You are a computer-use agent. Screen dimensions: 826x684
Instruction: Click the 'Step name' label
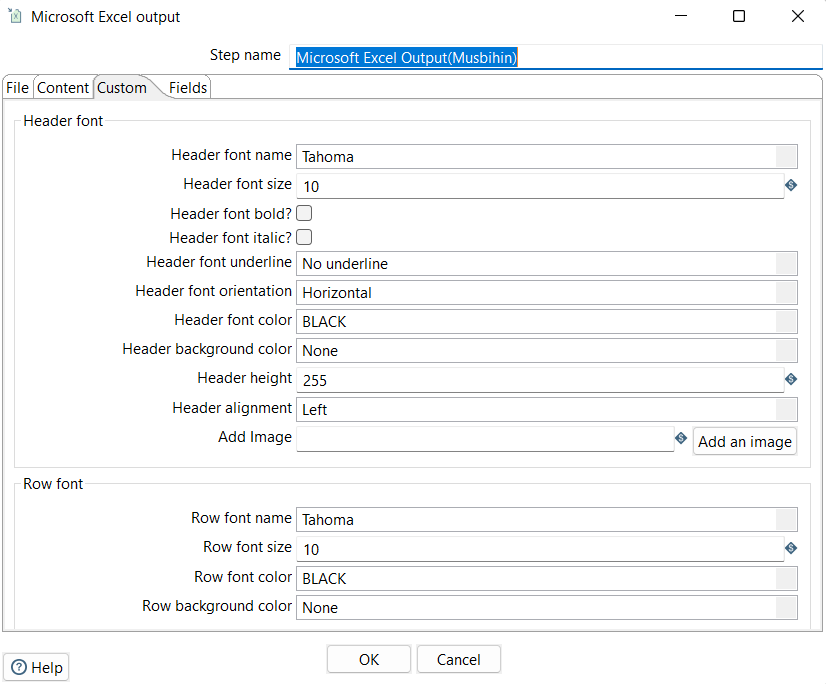coord(245,55)
